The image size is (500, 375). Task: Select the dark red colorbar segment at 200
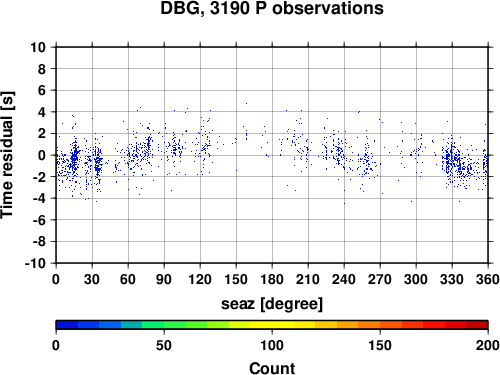coord(477,325)
